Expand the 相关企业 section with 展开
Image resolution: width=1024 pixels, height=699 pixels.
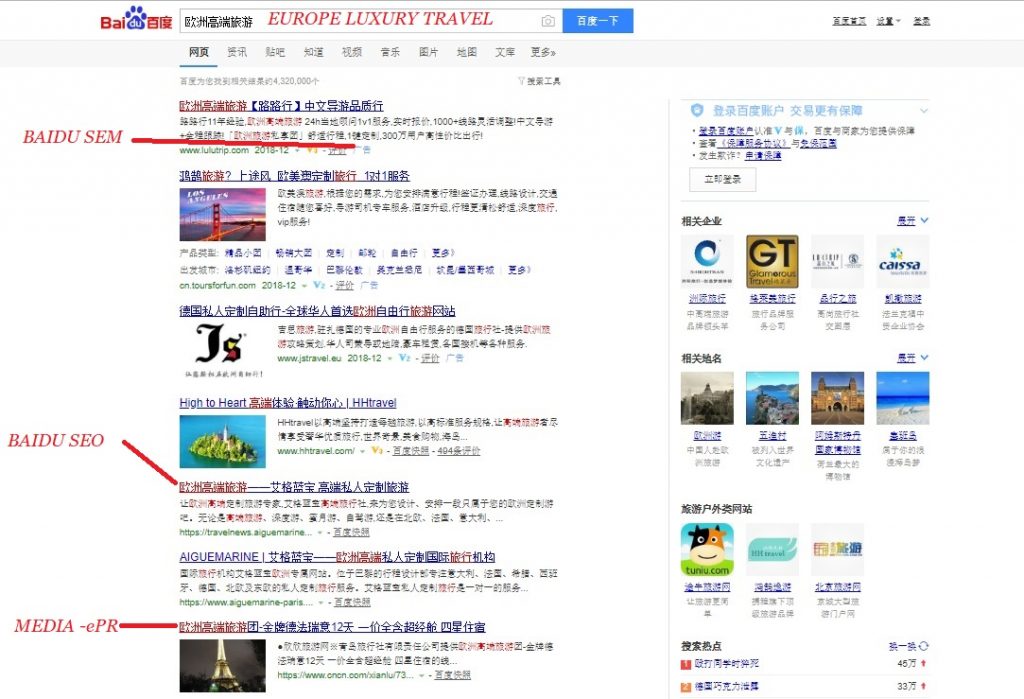click(910, 220)
